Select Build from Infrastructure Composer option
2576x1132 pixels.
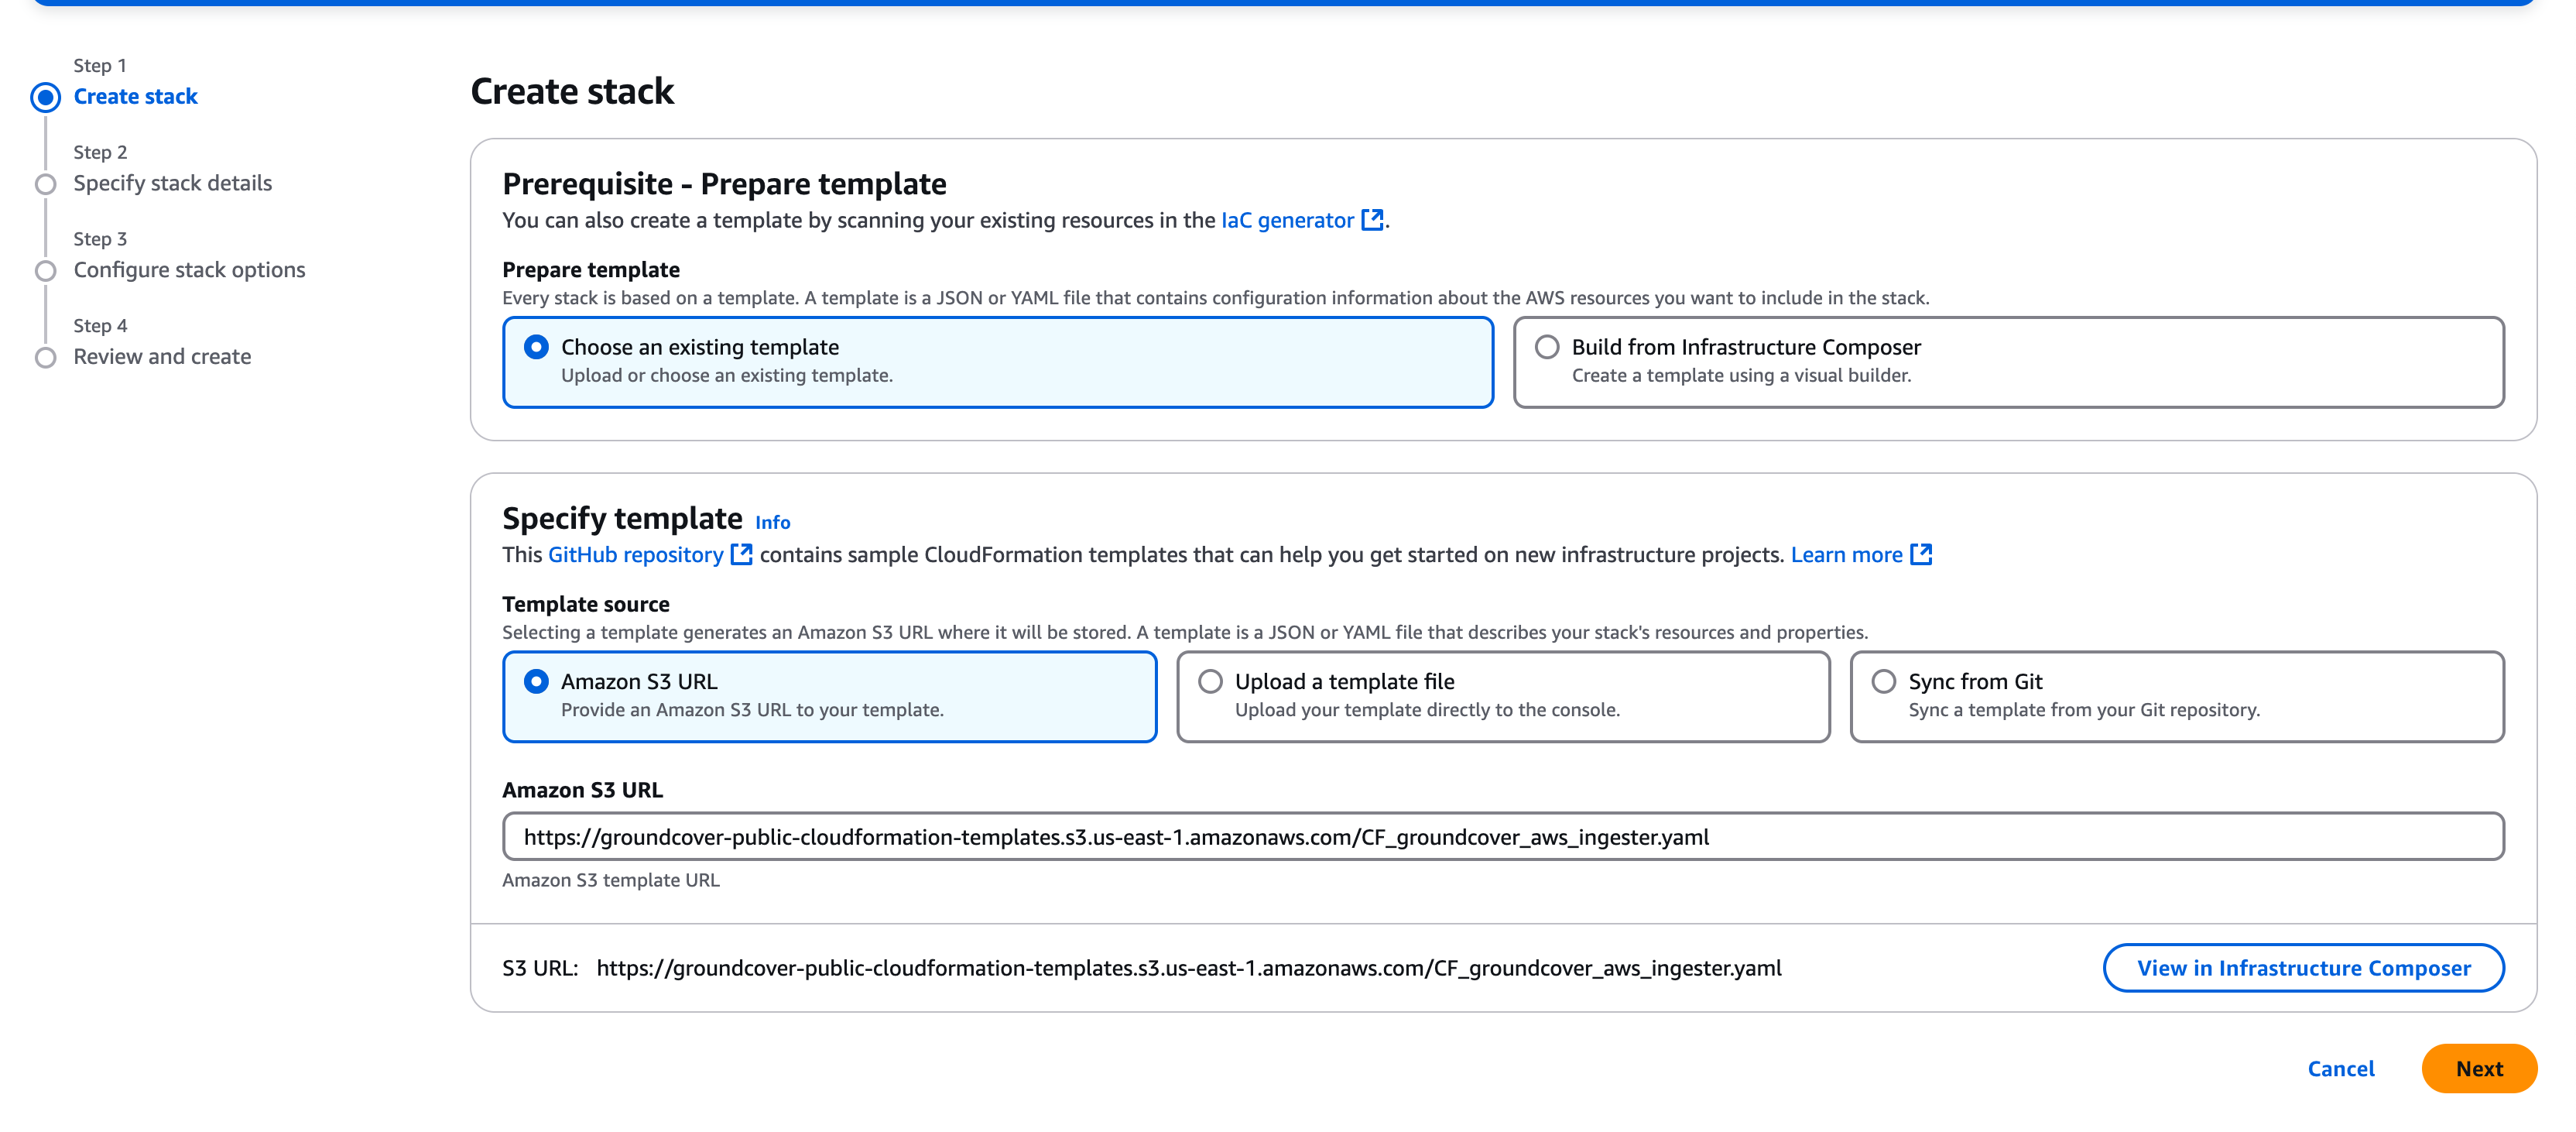pyautogui.click(x=1546, y=347)
